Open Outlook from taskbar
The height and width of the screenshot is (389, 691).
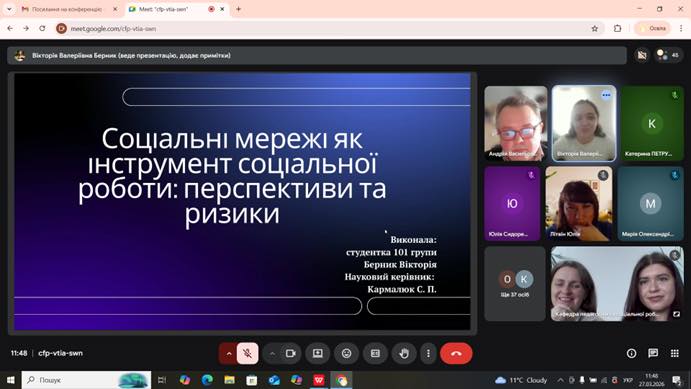pos(274,380)
